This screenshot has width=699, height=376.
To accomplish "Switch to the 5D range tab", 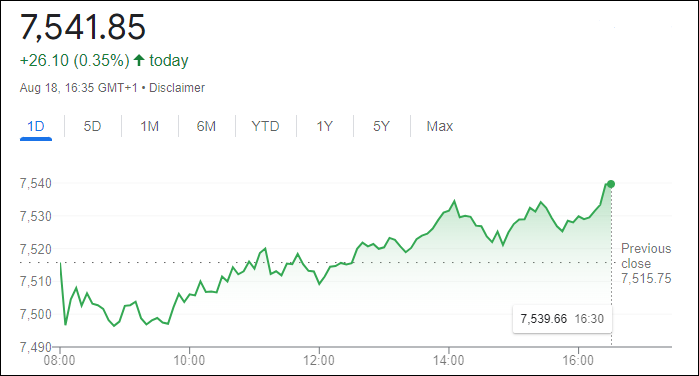I will click(92, 127).
